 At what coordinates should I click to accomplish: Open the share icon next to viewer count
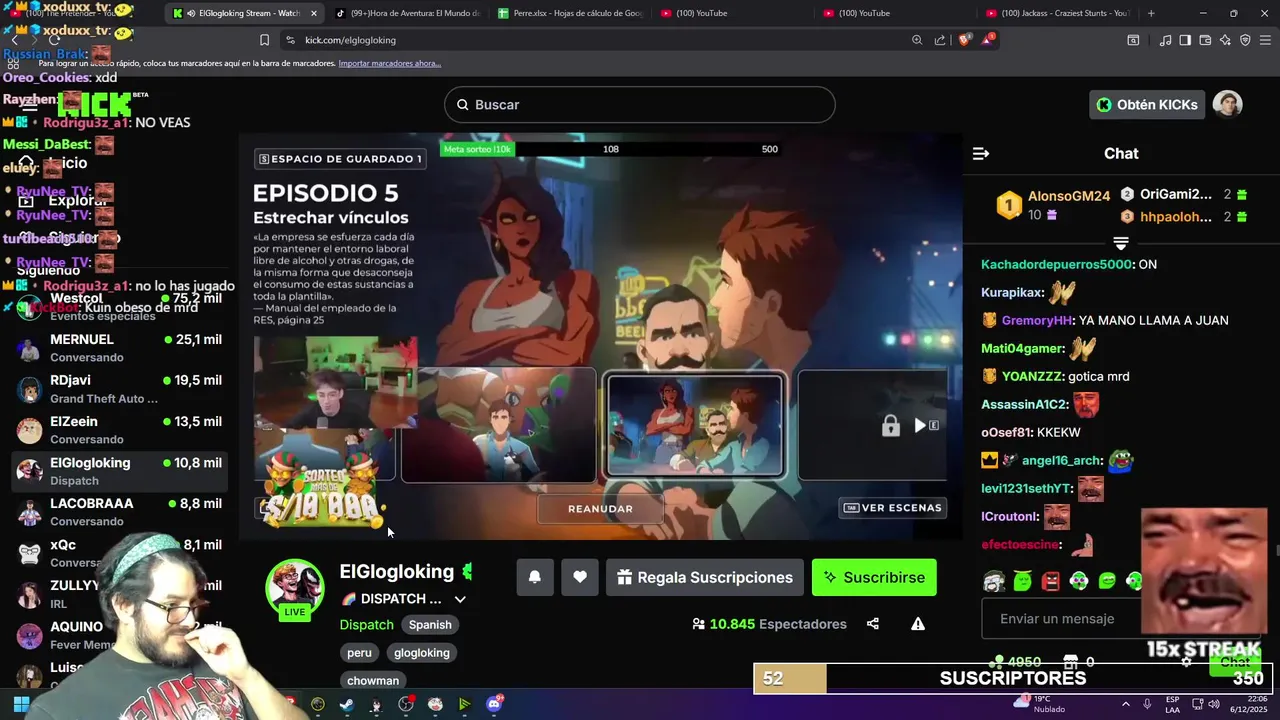pos(873,624)
